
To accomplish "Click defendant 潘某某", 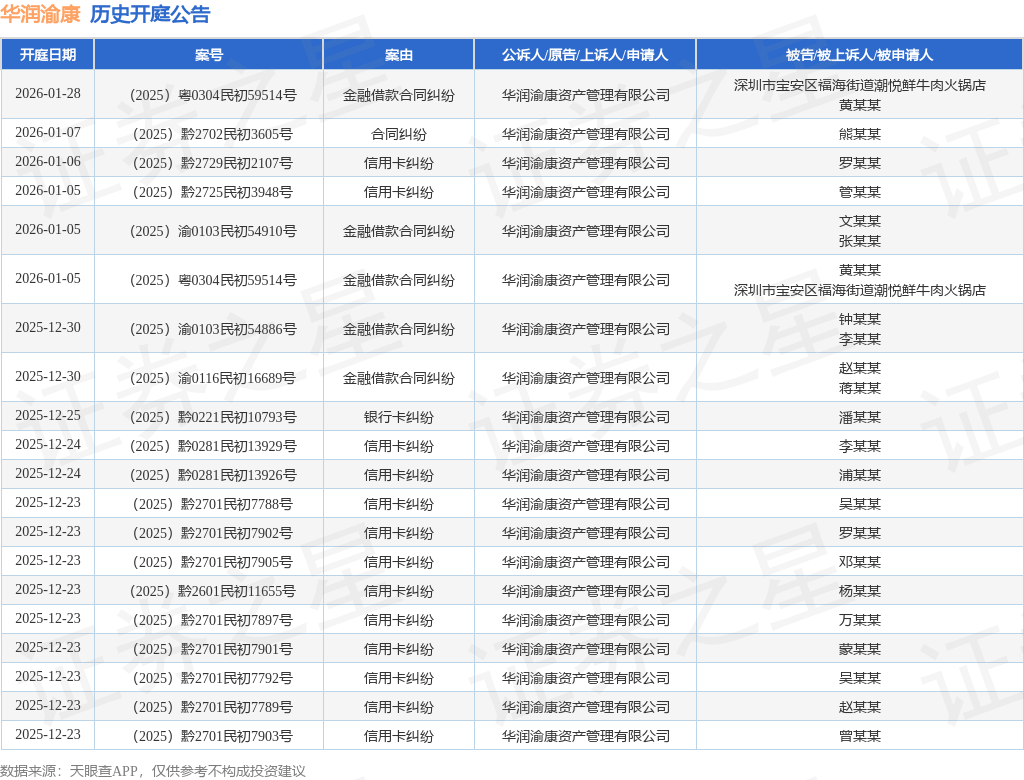I will tap(859, 417).
